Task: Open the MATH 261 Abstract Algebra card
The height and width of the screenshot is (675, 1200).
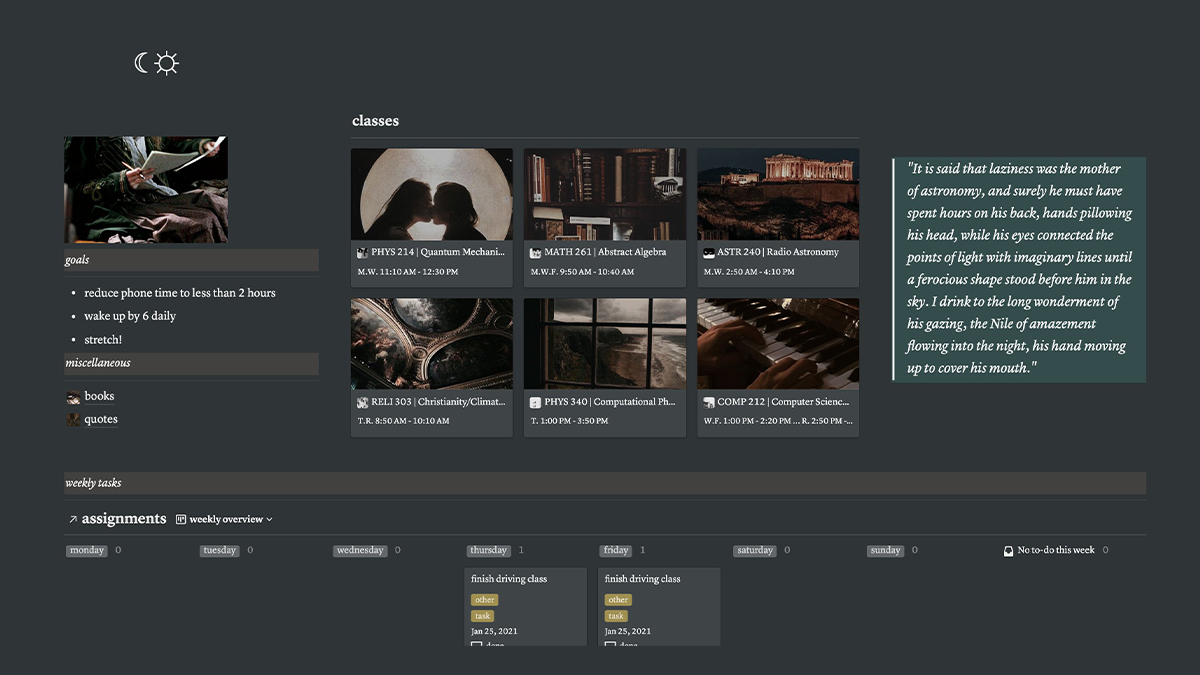Action: click(x=605, y=218)
